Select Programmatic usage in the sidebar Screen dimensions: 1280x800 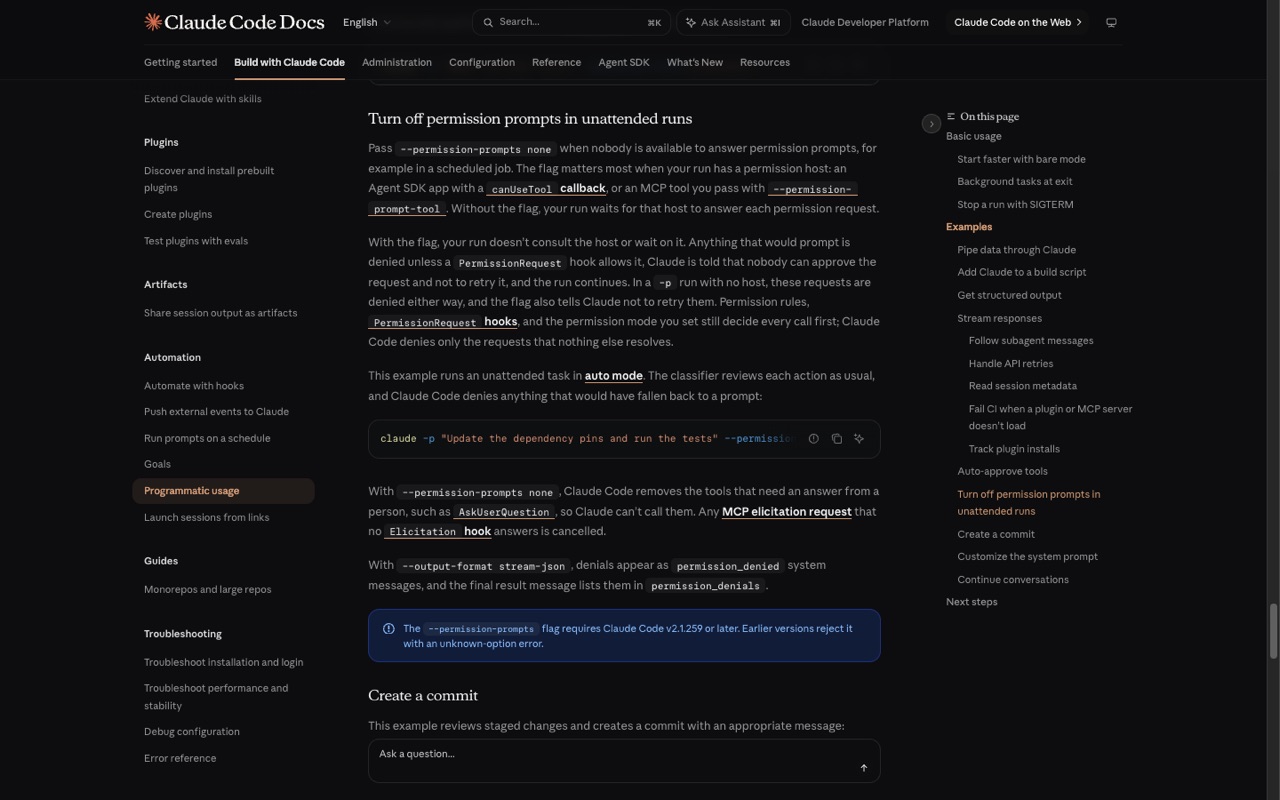[x=223, y=491]
